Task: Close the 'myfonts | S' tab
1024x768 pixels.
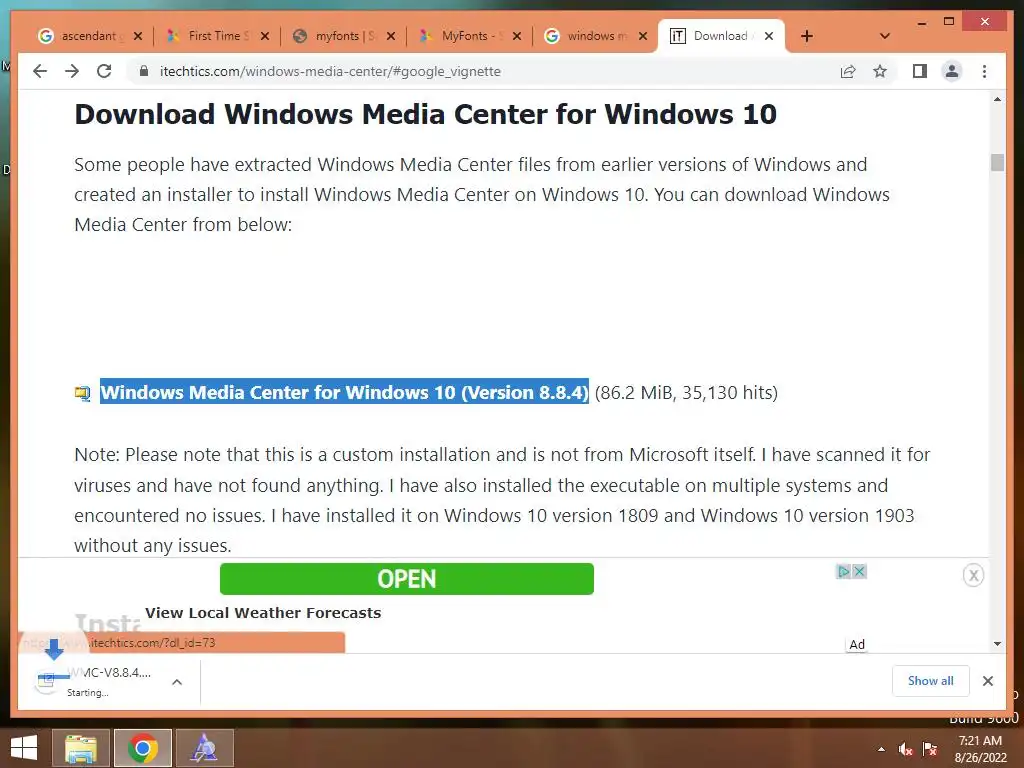Action: pos(391,36)
